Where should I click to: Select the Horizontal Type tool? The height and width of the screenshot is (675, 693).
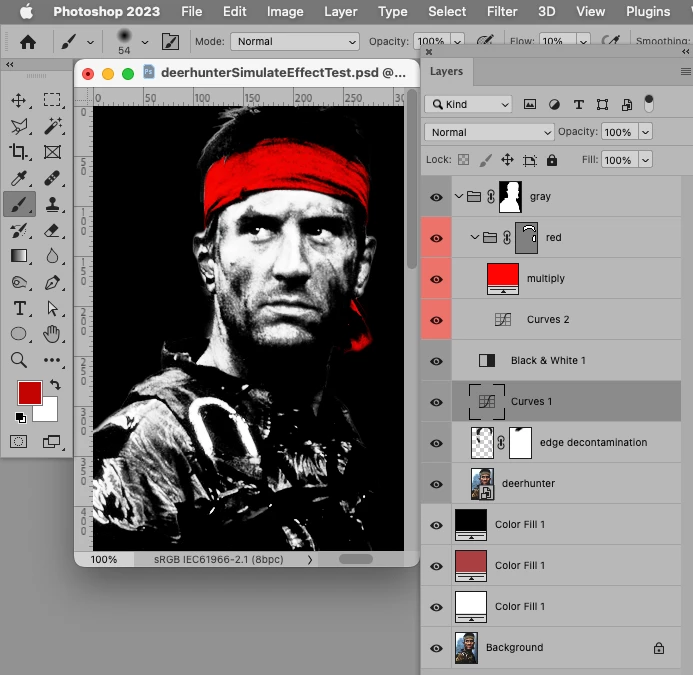point(19,308)
